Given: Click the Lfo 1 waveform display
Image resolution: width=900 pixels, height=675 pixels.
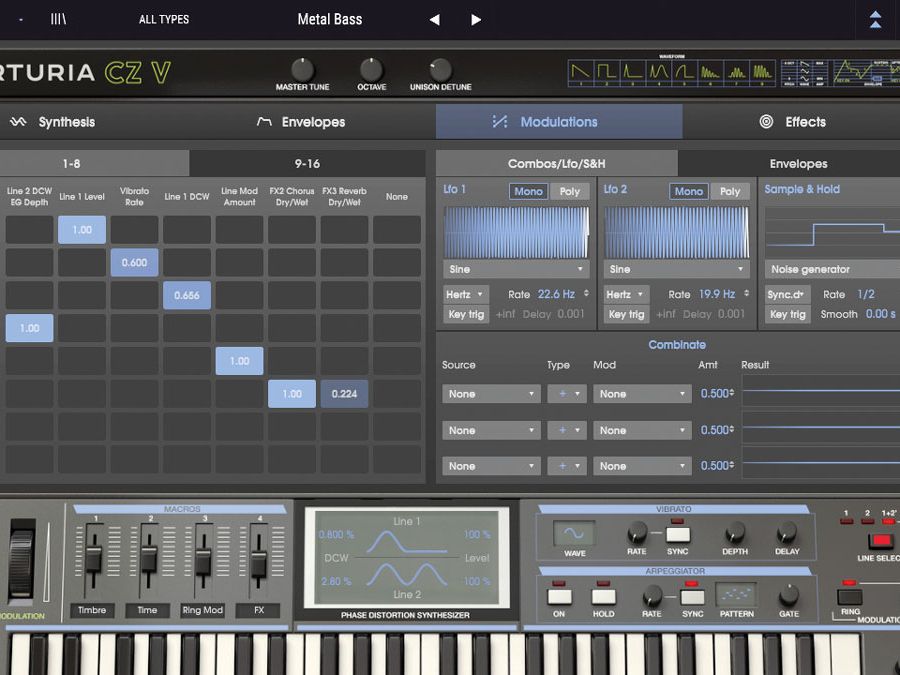Looking at the screenshot, I should (x=516, y=232).
